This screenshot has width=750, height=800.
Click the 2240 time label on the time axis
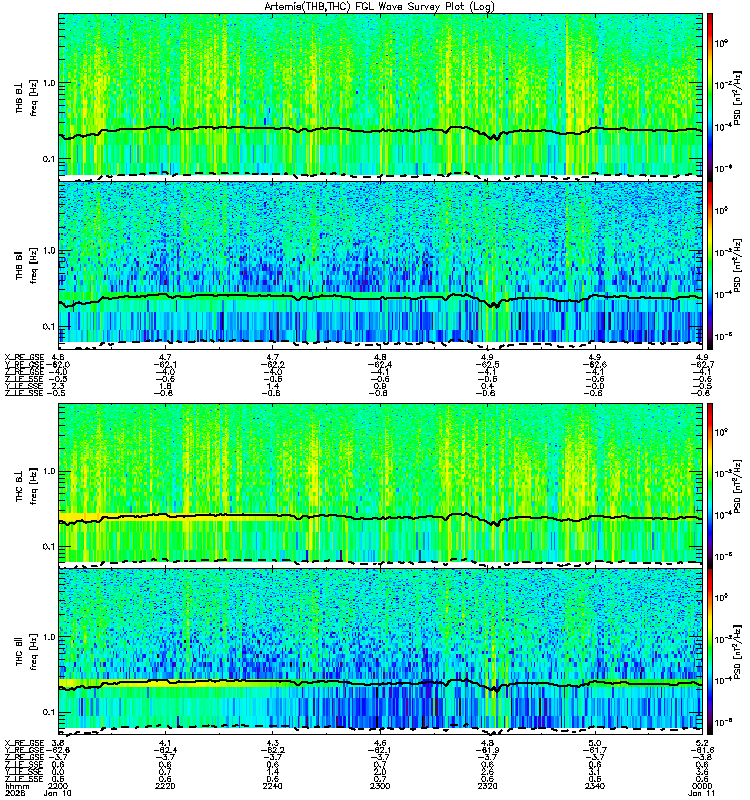pos(272,786)
